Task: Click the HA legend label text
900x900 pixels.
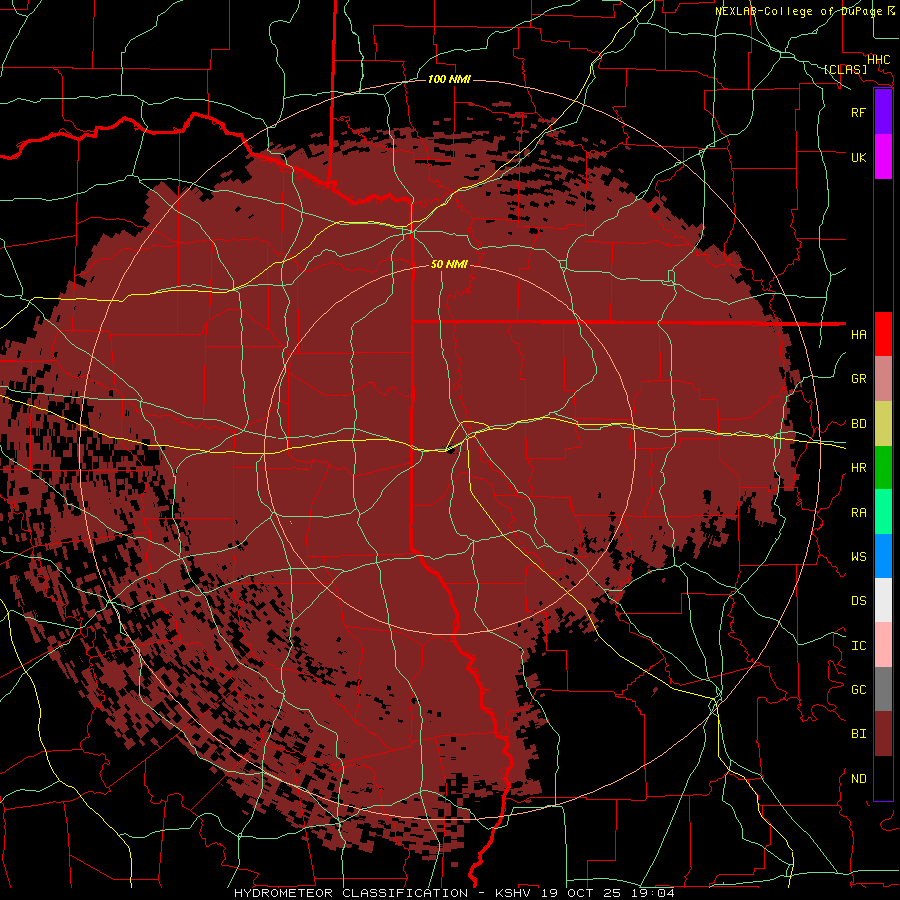Action: pyautogui.click(x=858, y=334)
